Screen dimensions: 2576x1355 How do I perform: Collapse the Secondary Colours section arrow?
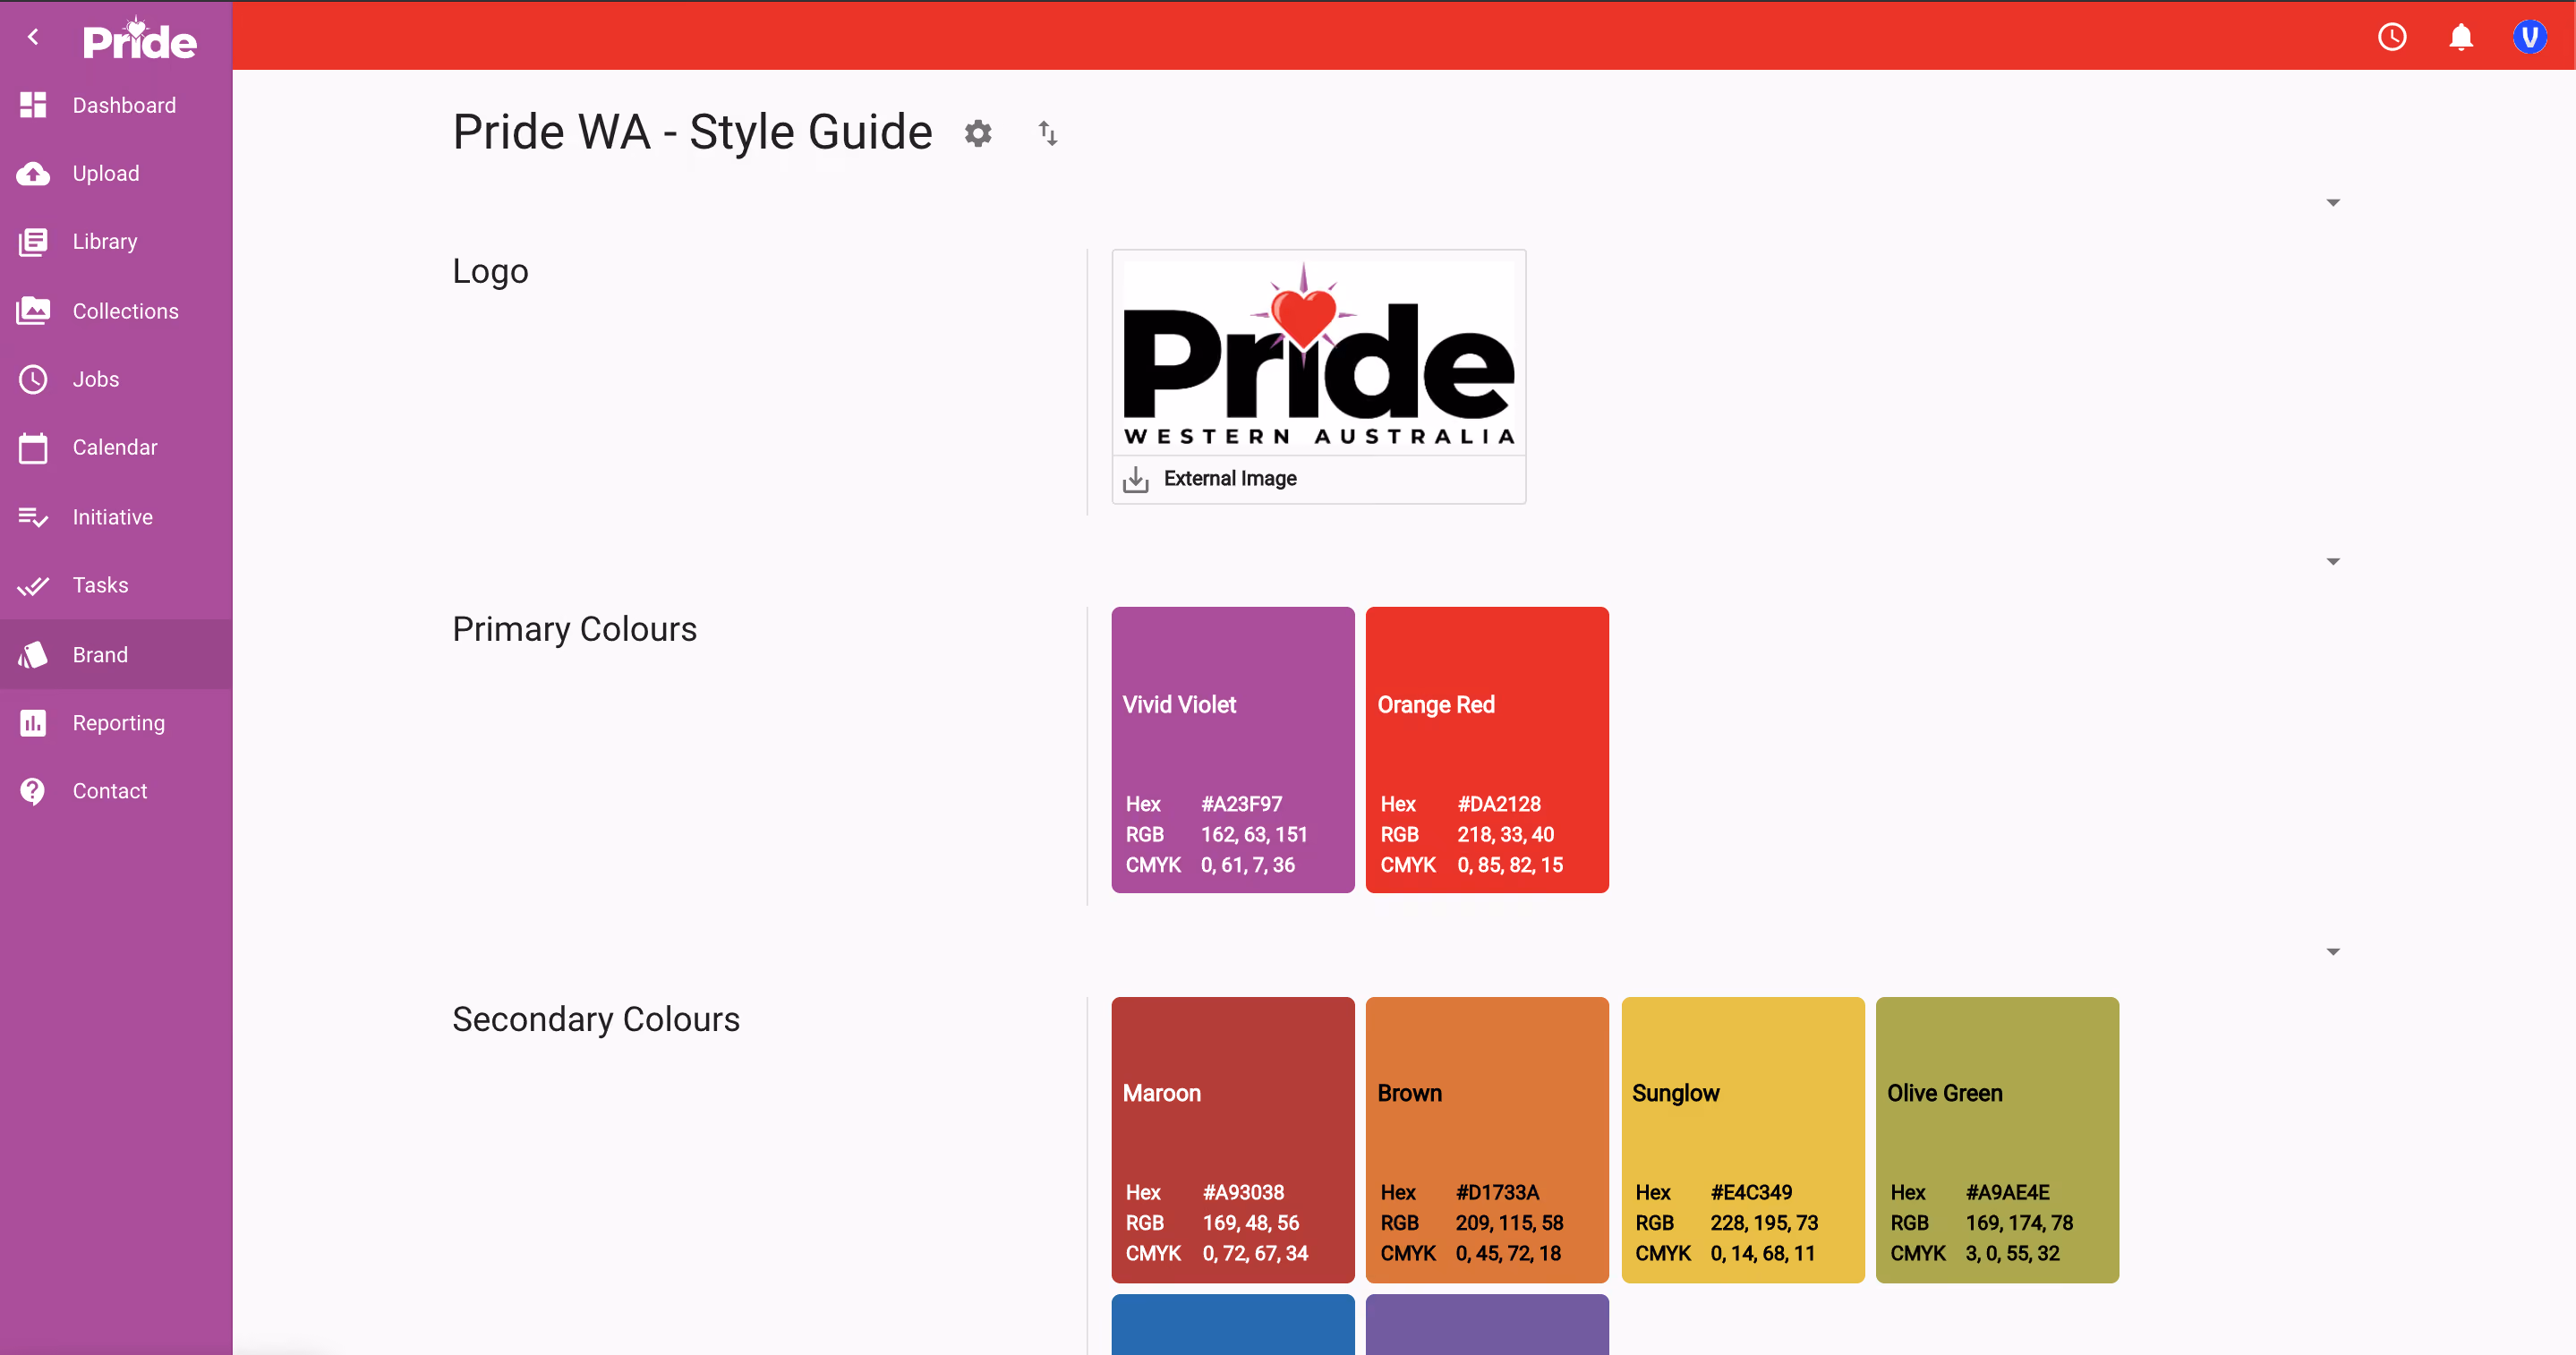2333,952
